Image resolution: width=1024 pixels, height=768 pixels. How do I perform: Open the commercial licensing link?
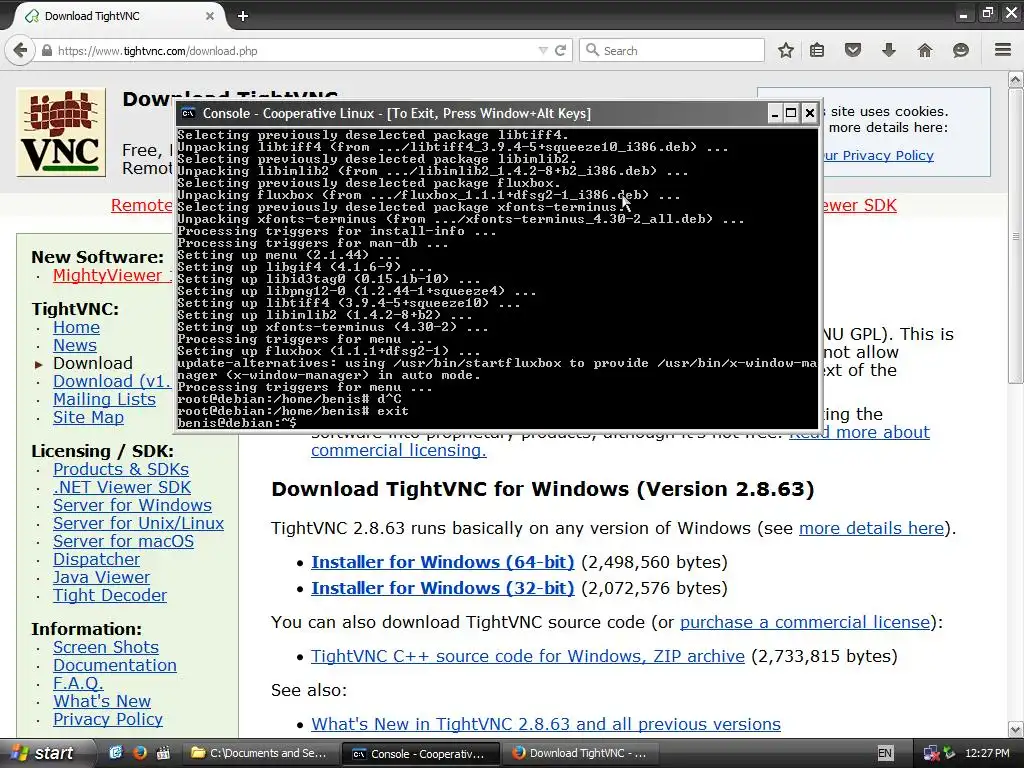[x=398, y=450]
